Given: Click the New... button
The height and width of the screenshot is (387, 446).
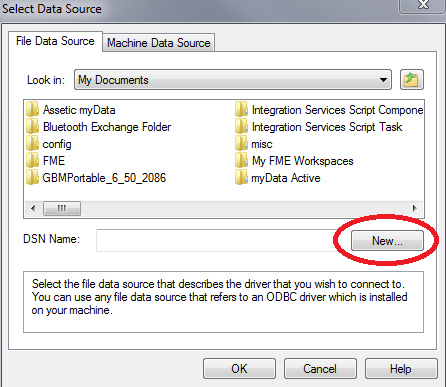Looking at the screenshot, I should (x=387, y=240).
